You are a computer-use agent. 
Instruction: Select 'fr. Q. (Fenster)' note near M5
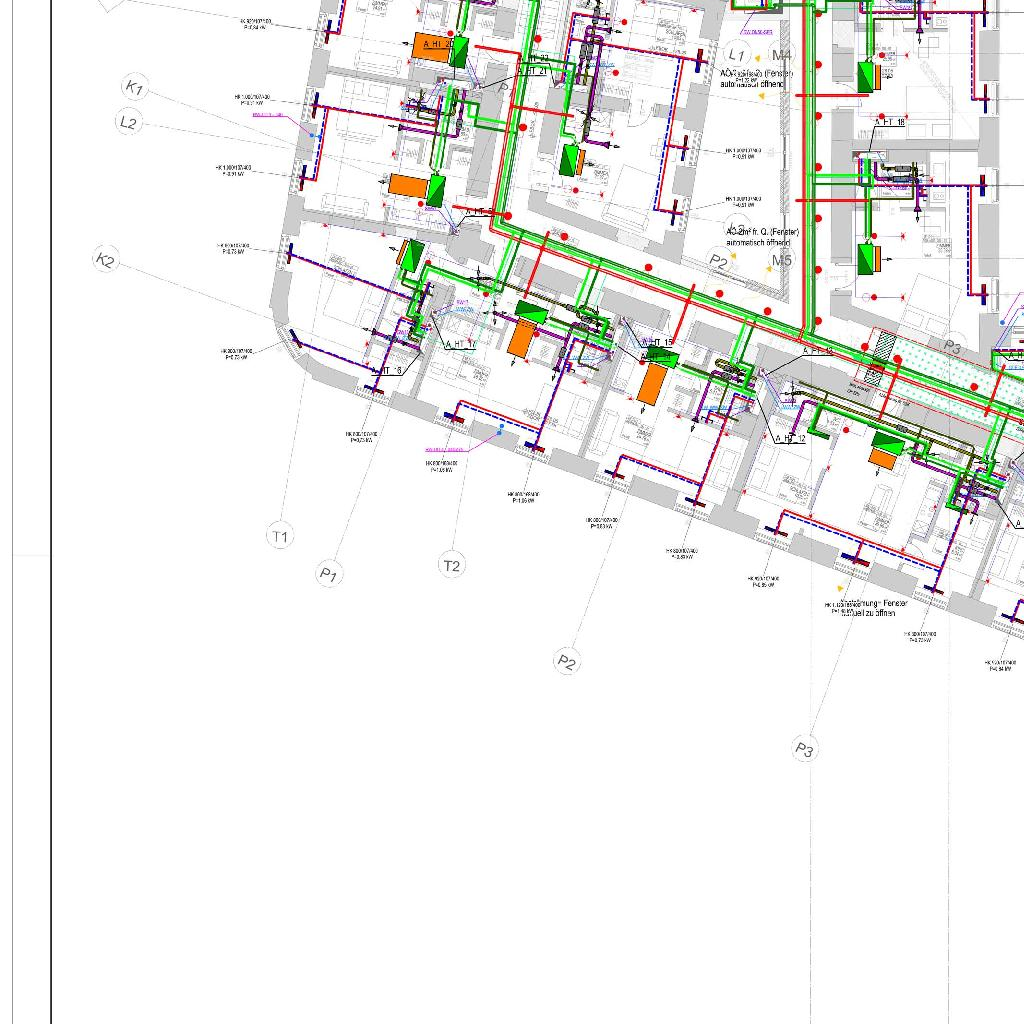click(775, 232)
